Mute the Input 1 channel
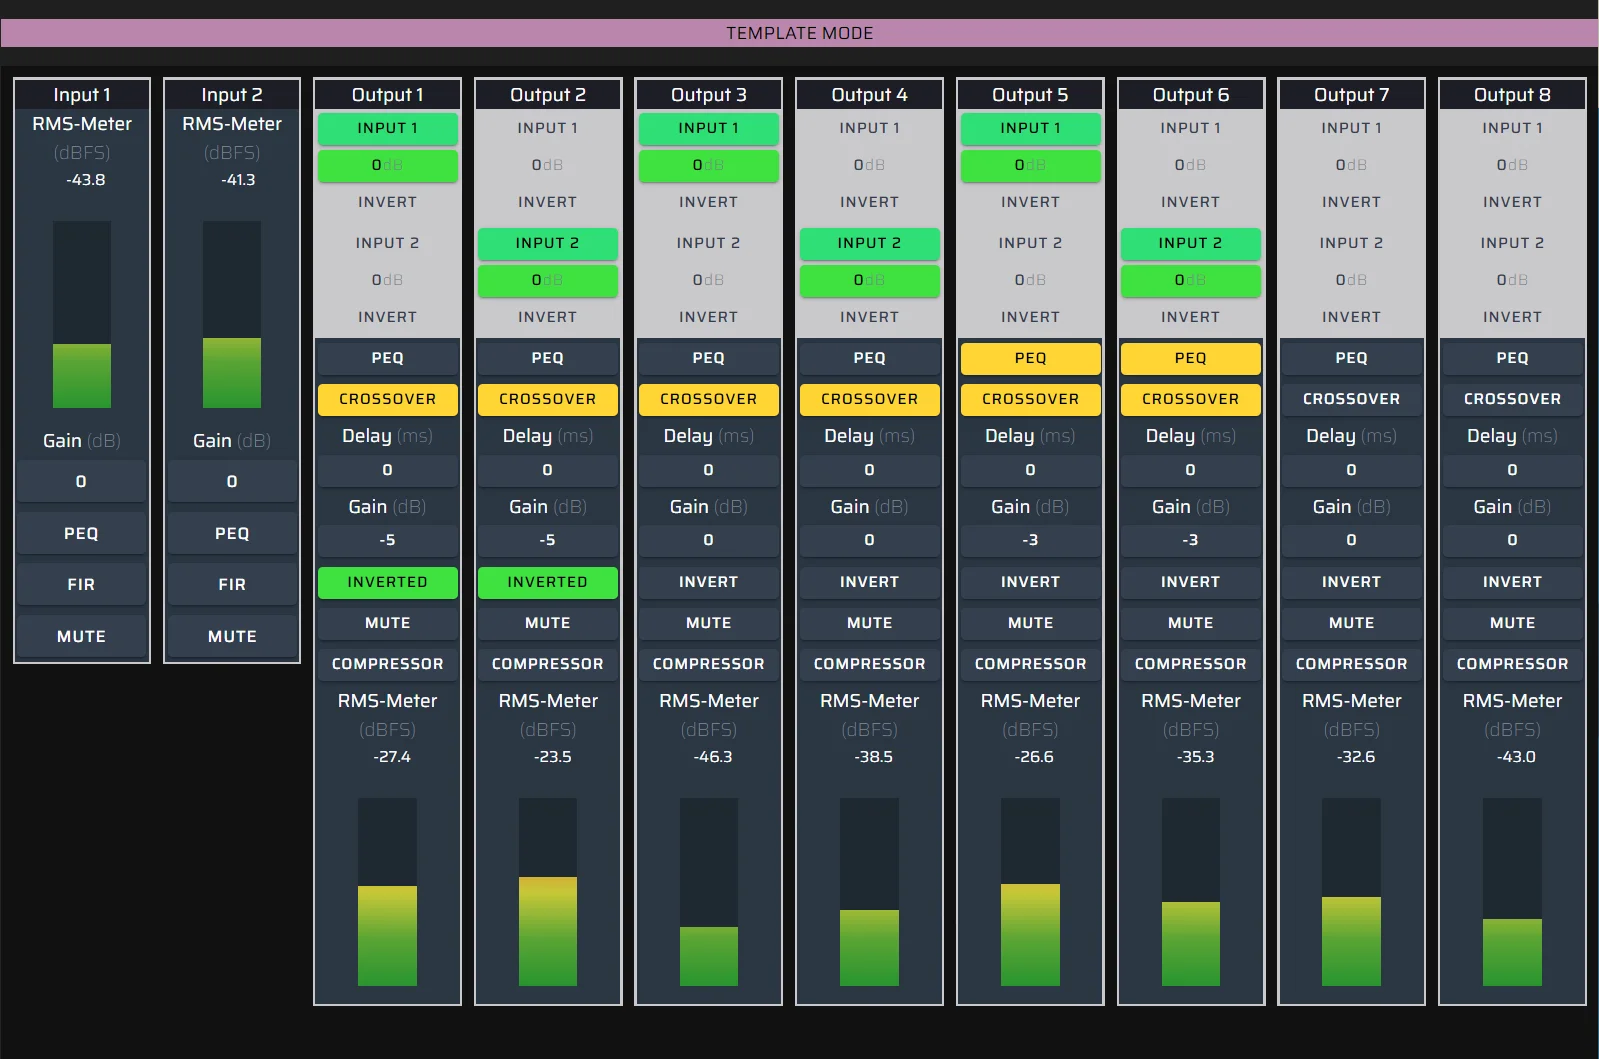The width and height of the screenshot is (1599, 1059). pos(81,636)
